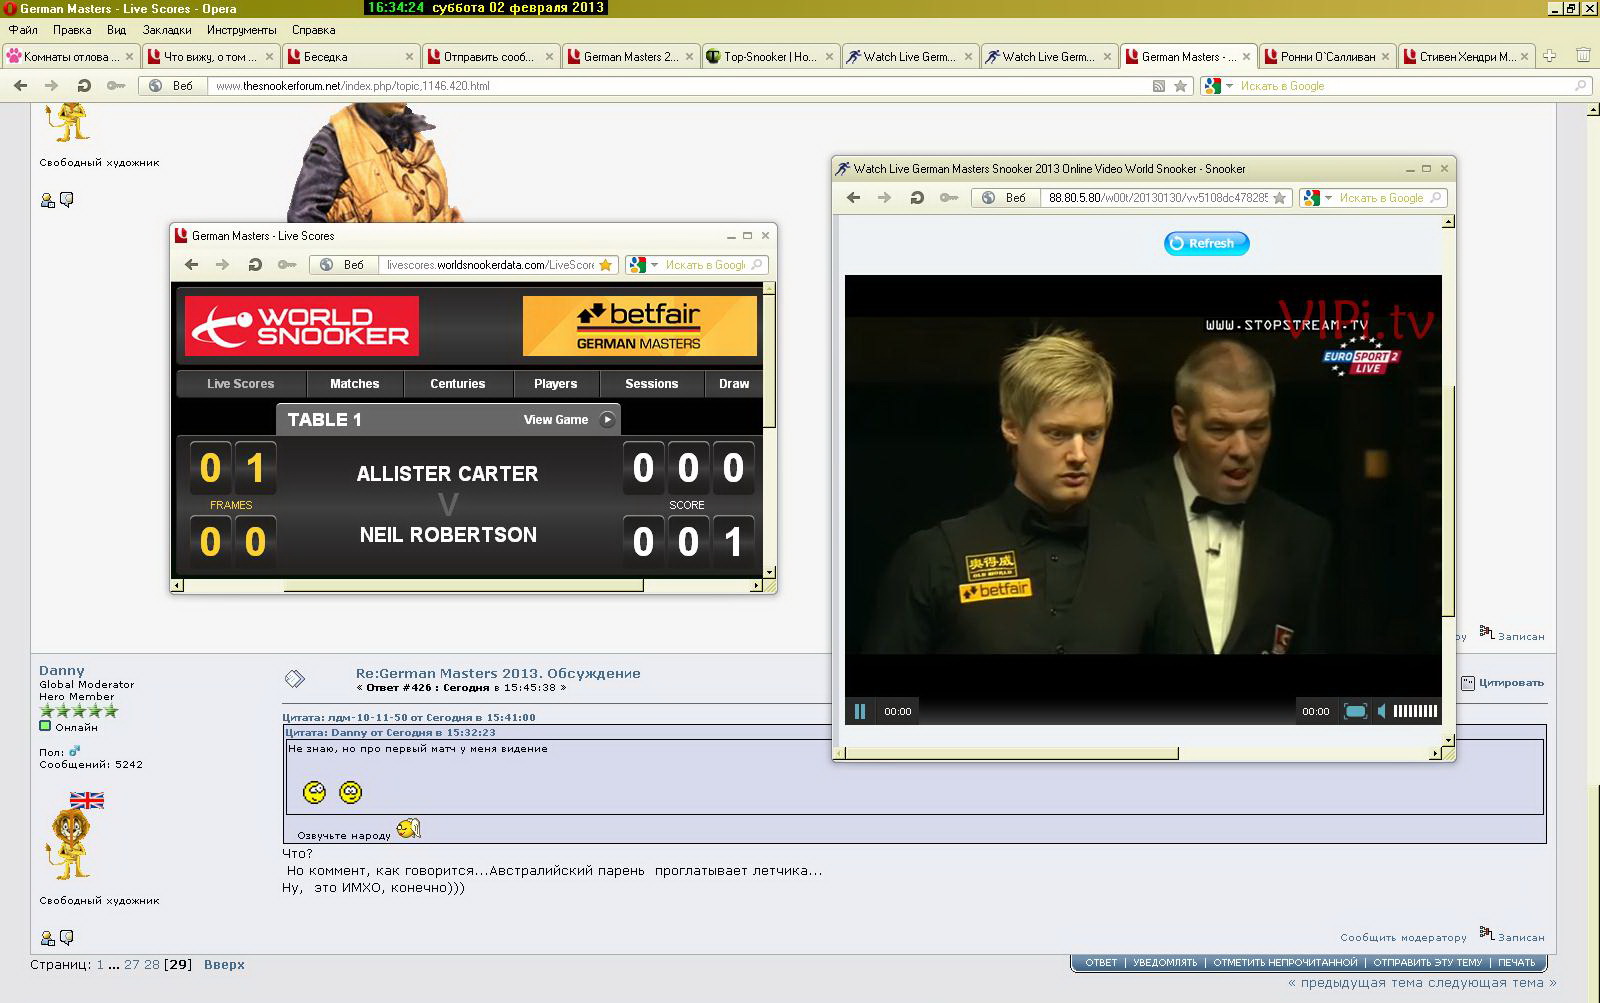
Task: Click Сообщить модератору link
Action: pos(1403,938)
